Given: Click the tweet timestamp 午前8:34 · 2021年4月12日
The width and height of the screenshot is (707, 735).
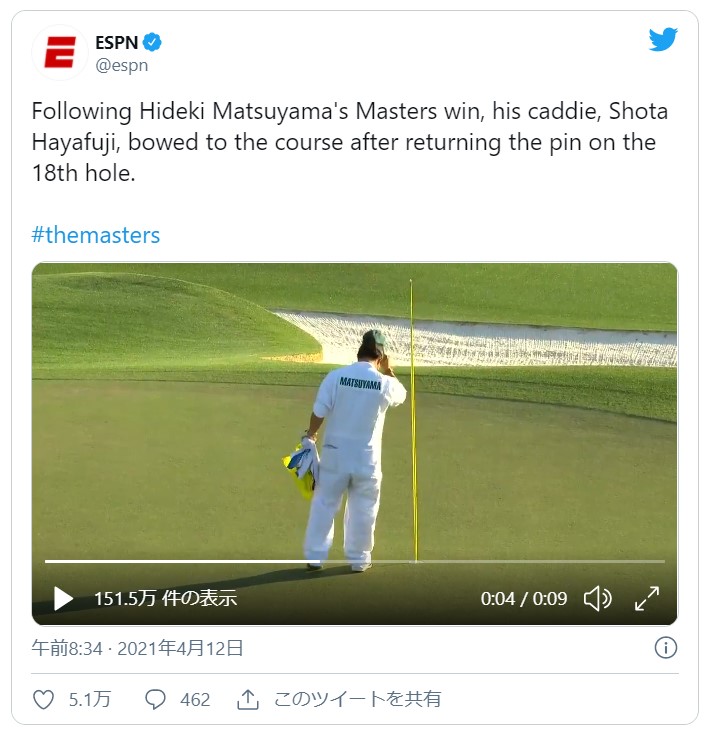Looking at the screenshot, I should 137,648.
